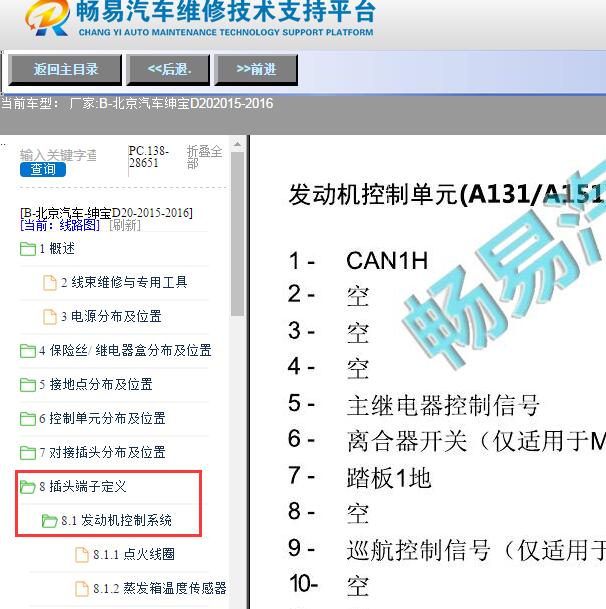This screenshot has height=609, width=606.
Task: Click the folder icon beside 1 概述
Action: tap(28, 249)
